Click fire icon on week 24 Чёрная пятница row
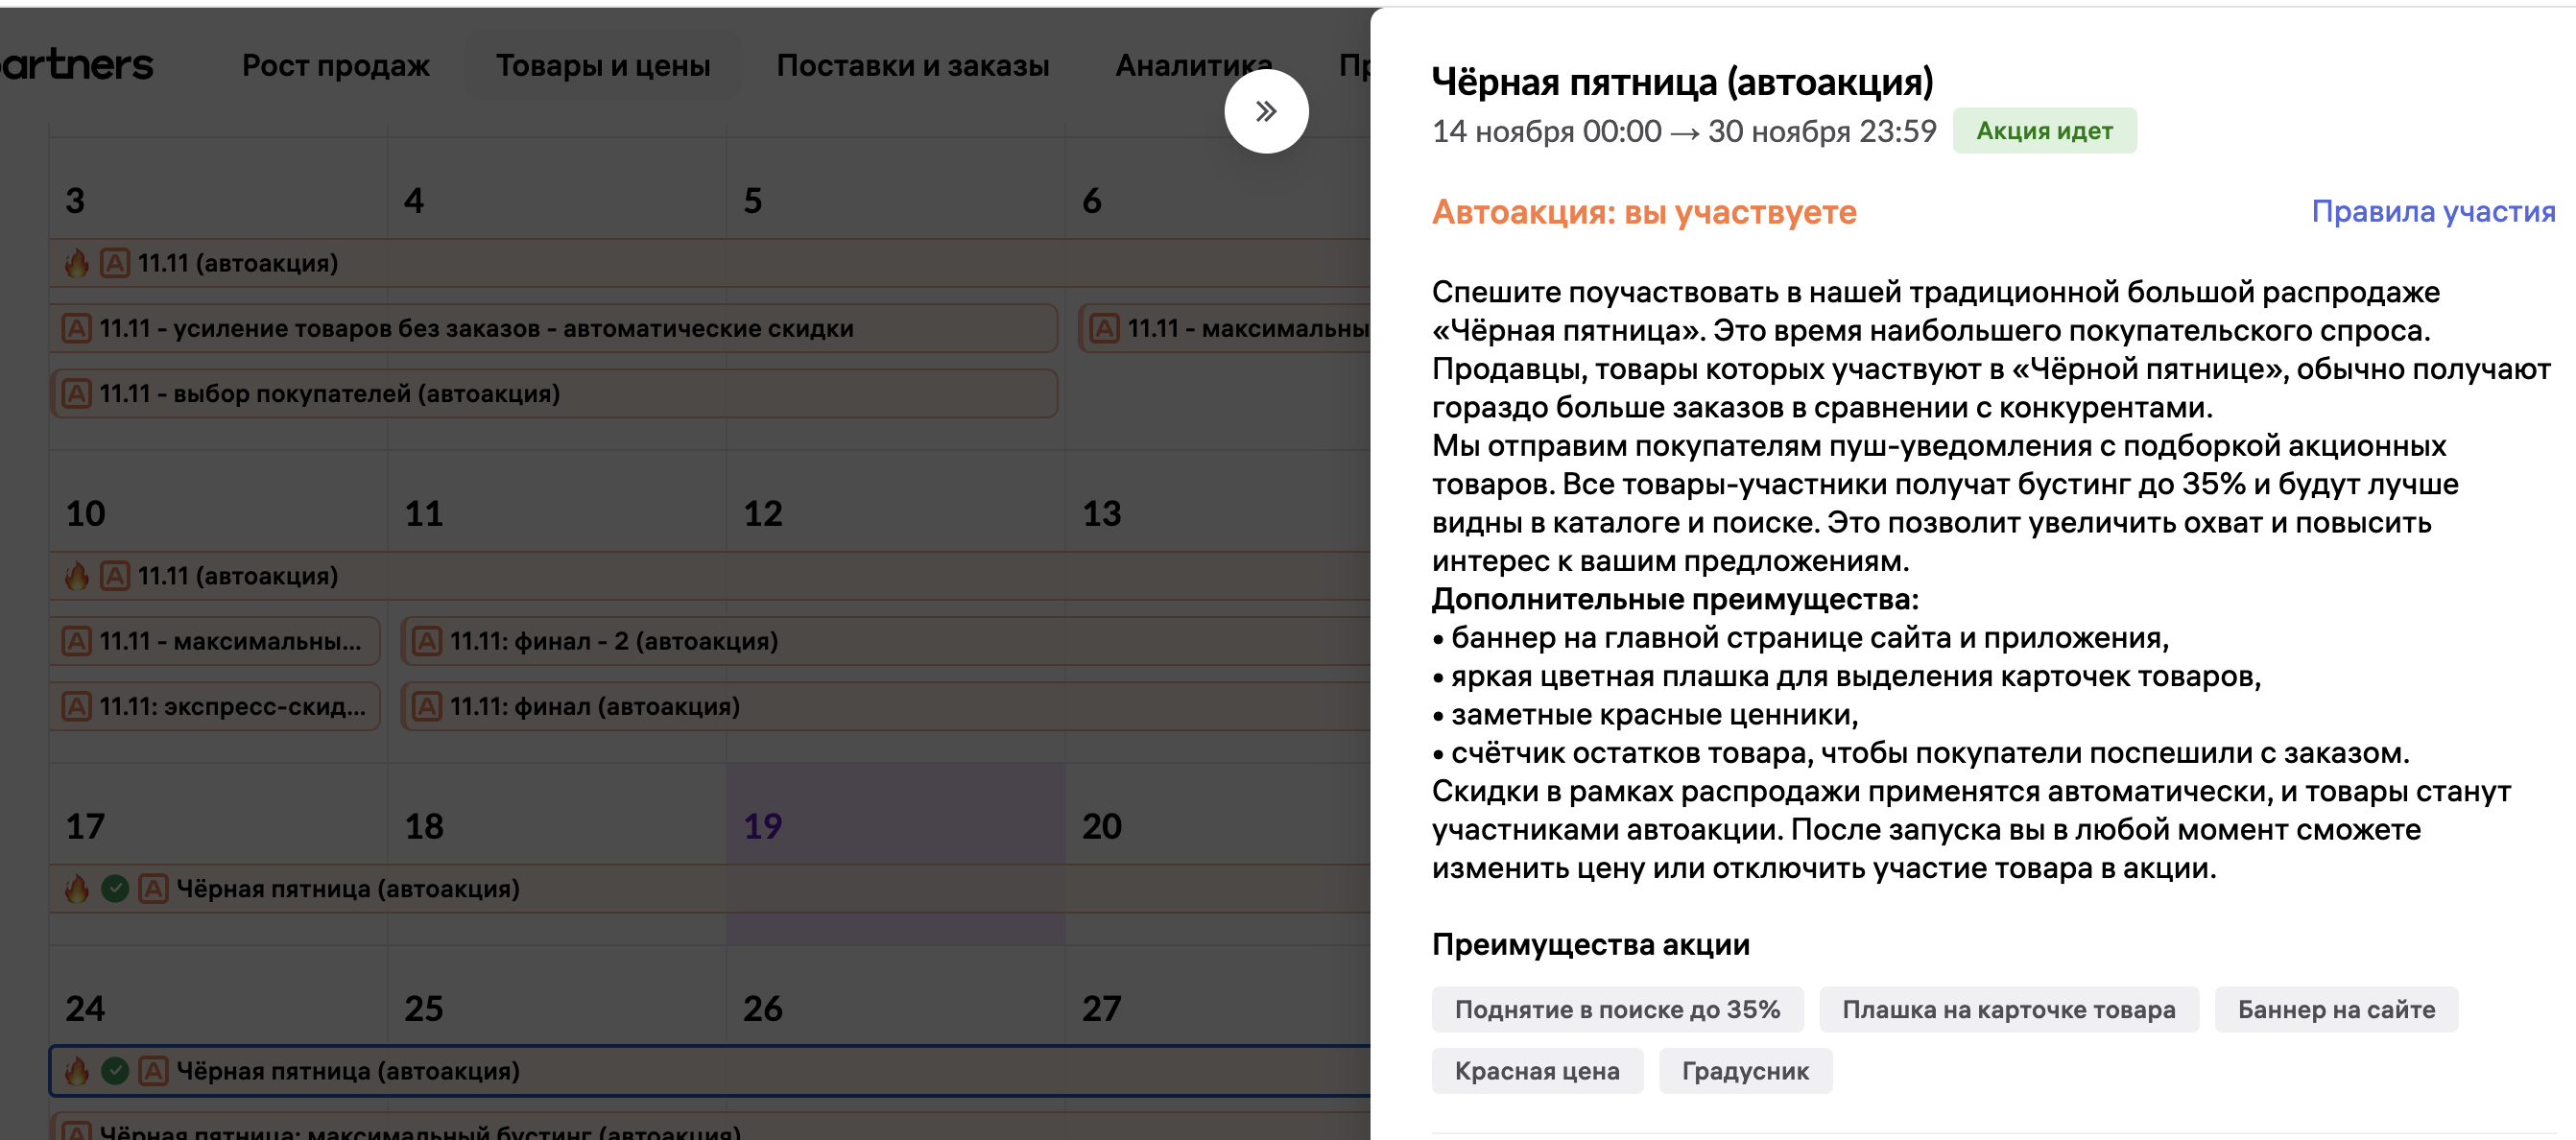Viewport: 2576px width, 1140px height. click(77, 1071)
